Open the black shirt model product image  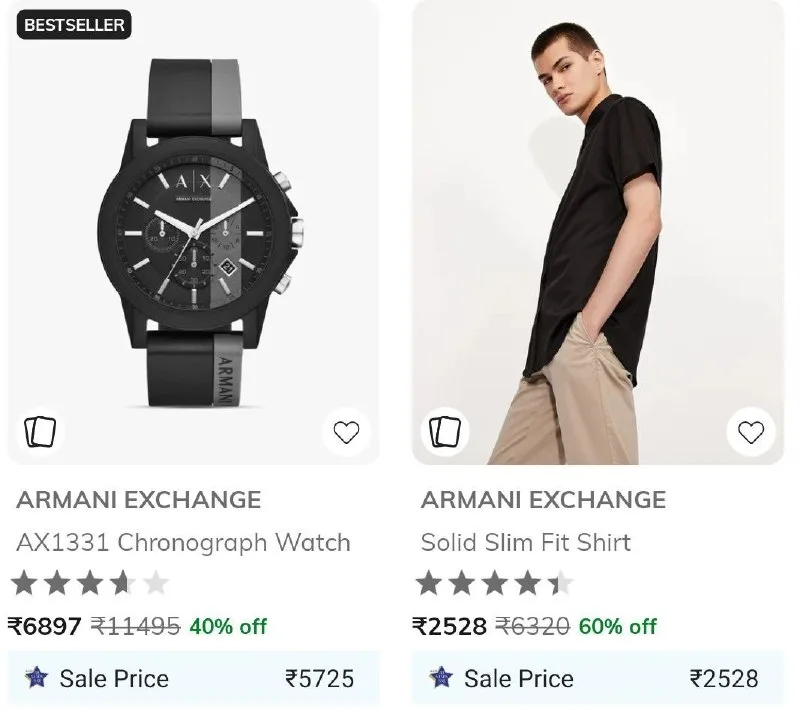point(598,232)
